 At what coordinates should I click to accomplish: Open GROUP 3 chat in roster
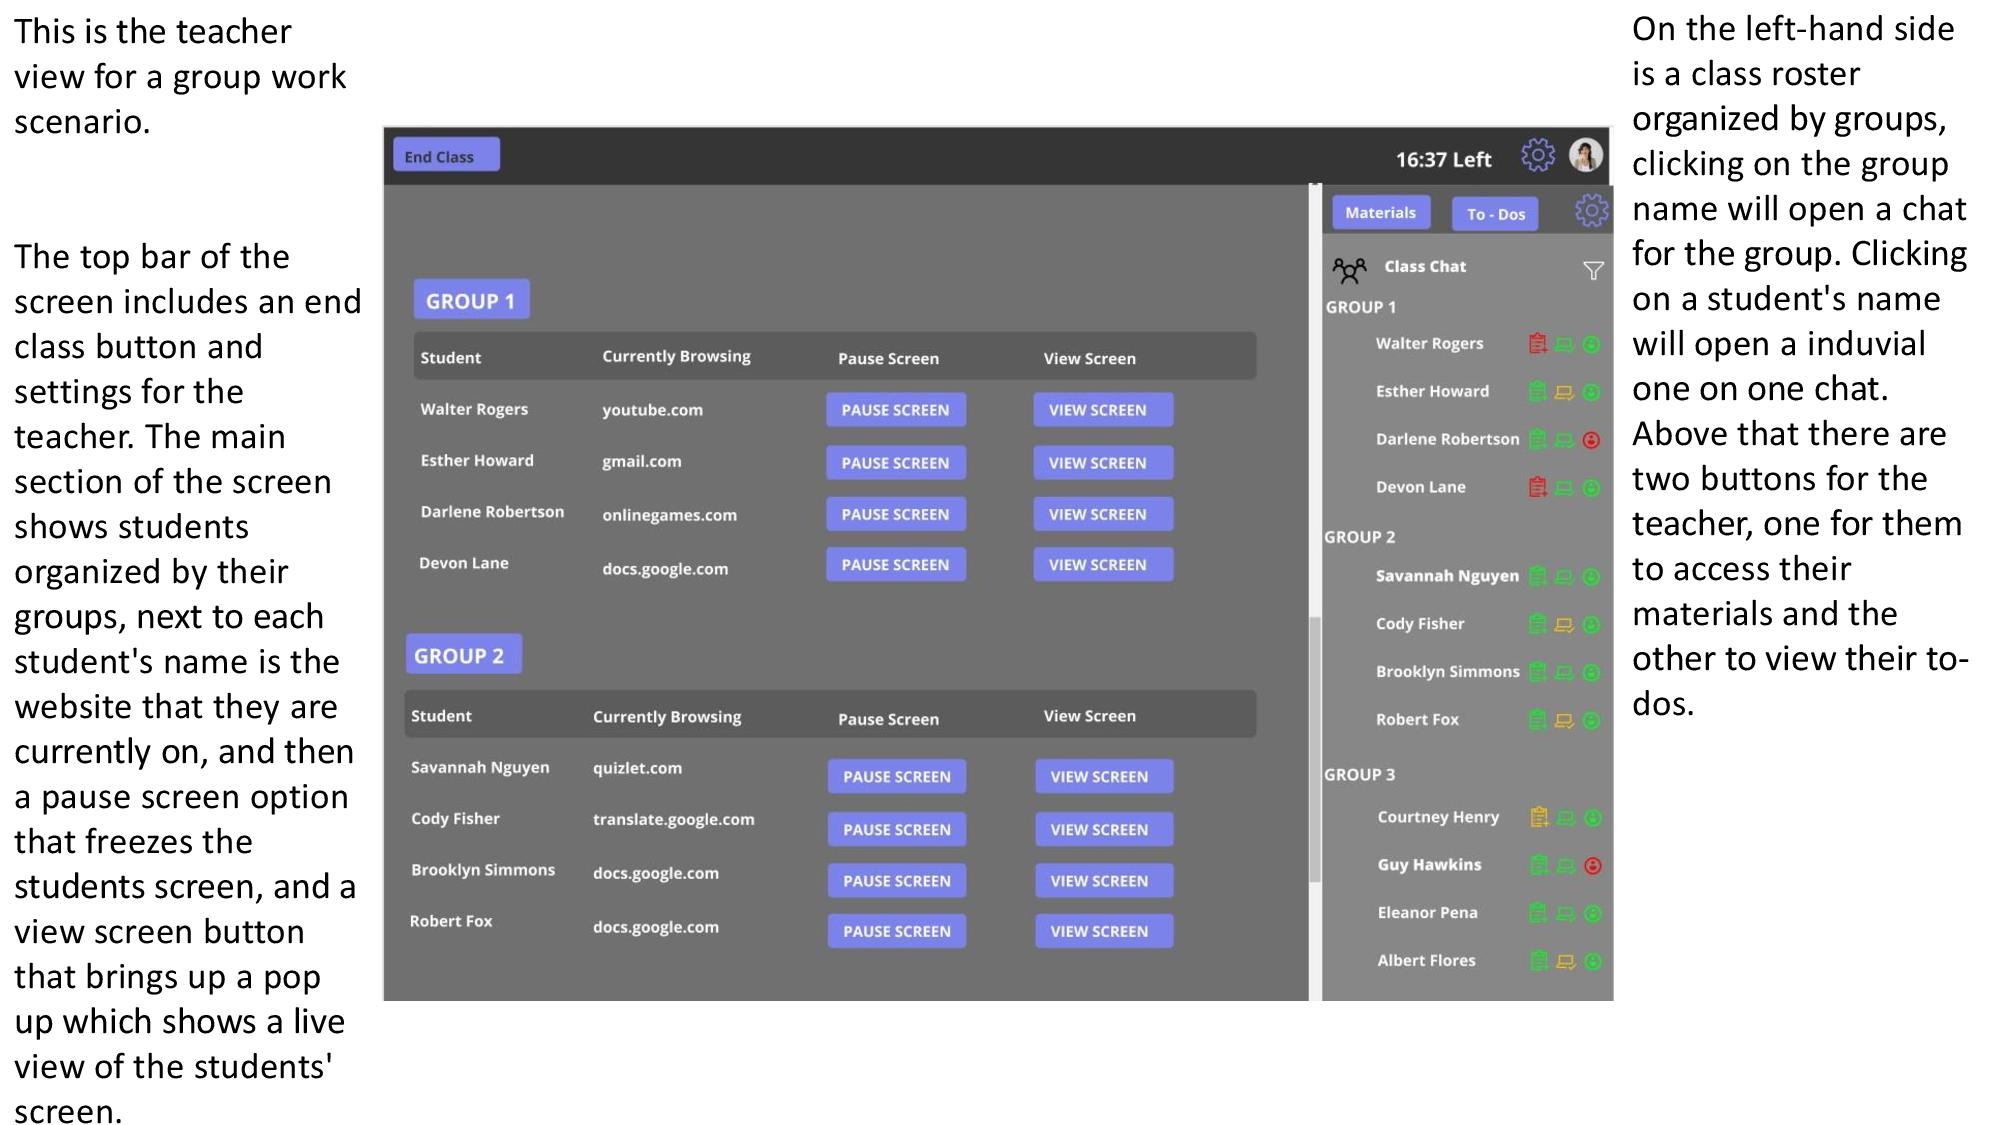coord(1359,775)
